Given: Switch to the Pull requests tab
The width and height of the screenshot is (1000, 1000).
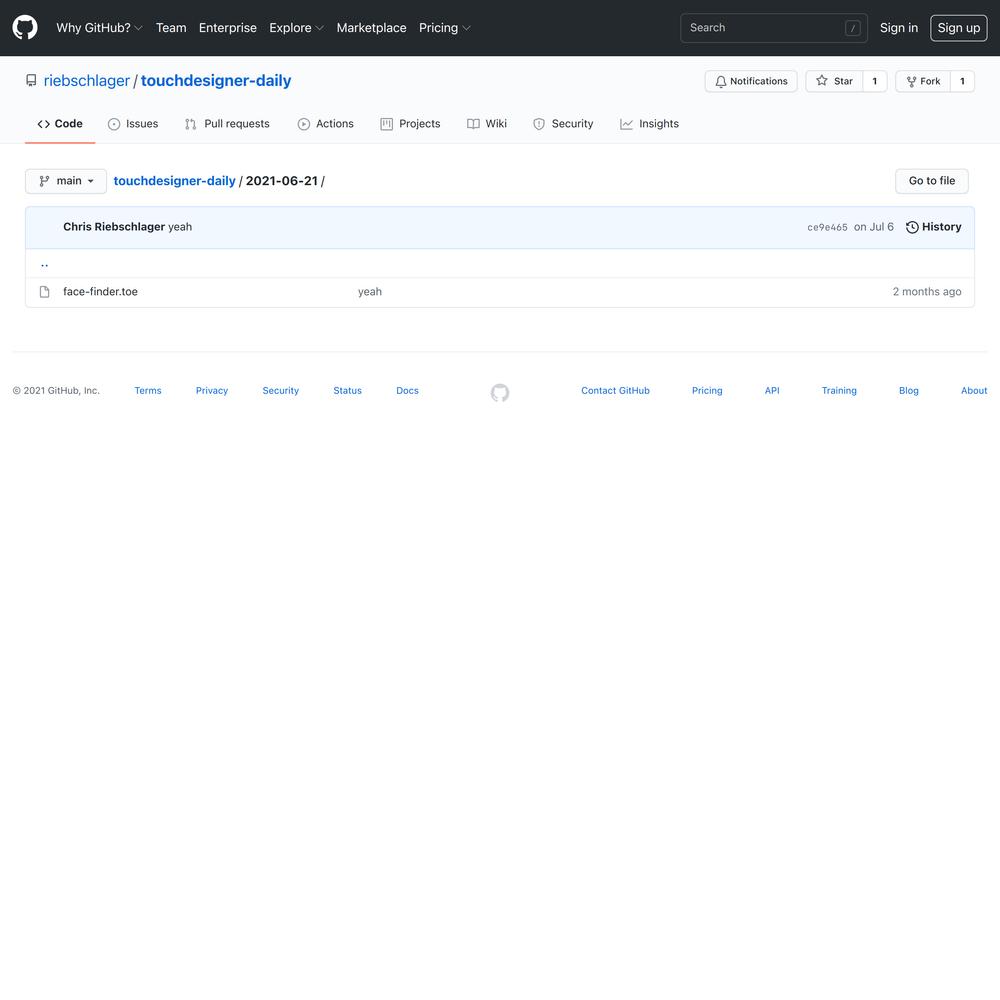Looking at the screenshot, I should (227, 124).
